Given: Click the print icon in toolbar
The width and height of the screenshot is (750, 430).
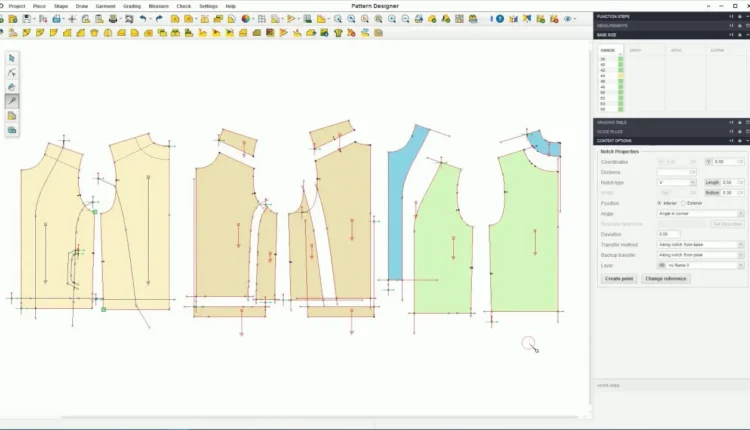Looking at the screenshot, I should [113, 19].
